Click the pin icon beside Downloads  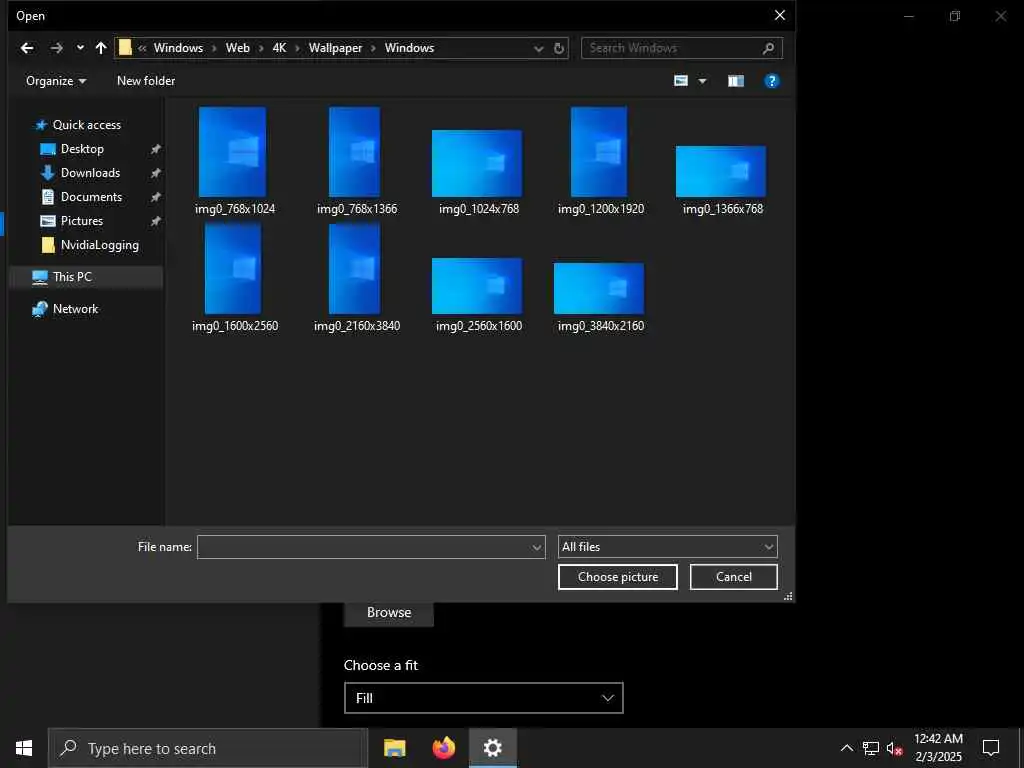[x=155, y=173]
